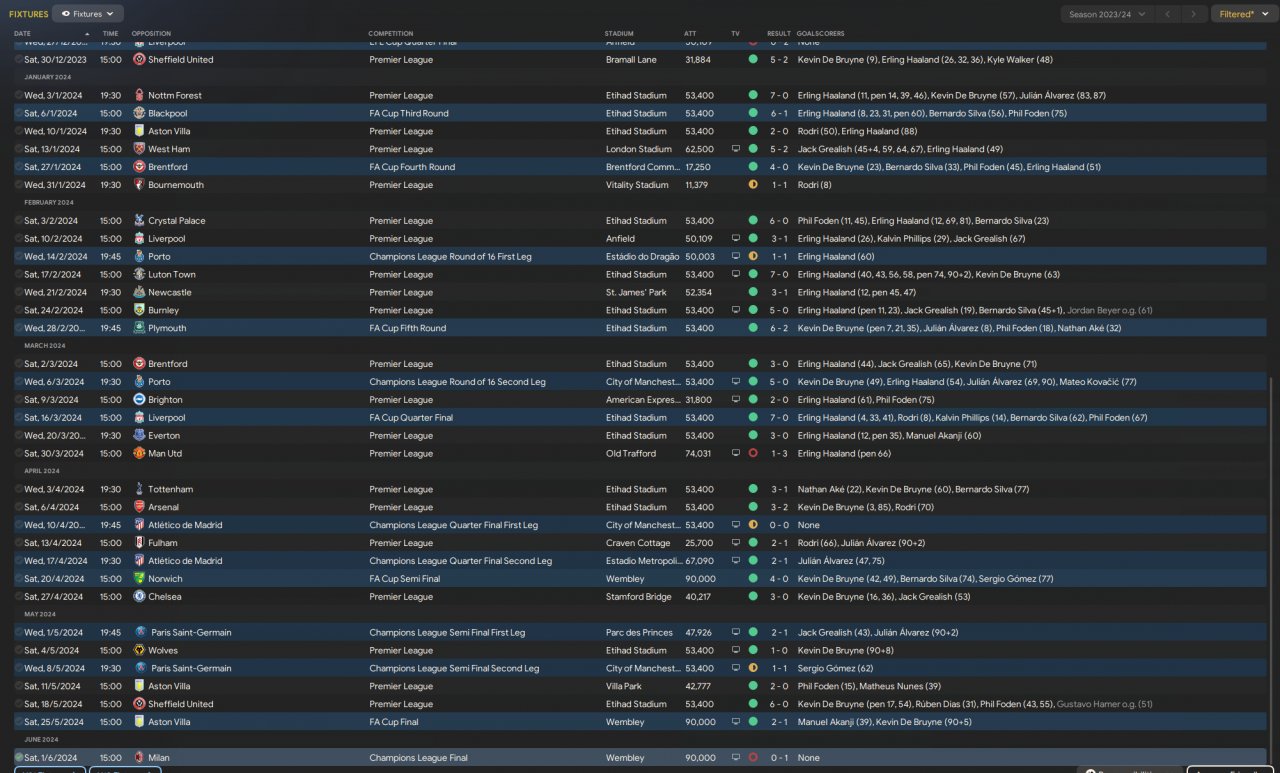Click the Plymouth club badge
This screenshot has height=773, width=1280.
point(139,328)
